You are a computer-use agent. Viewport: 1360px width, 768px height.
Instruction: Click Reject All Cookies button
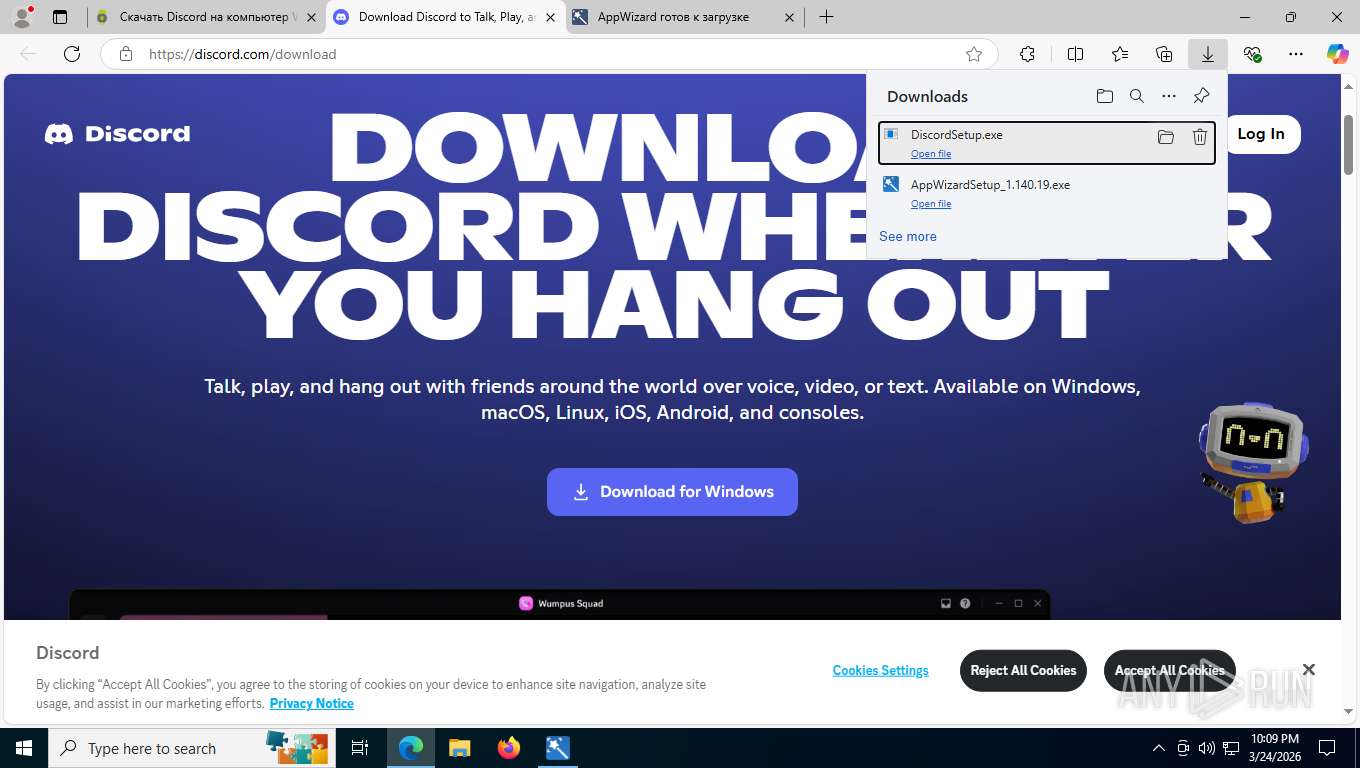tap(1023, 671)
